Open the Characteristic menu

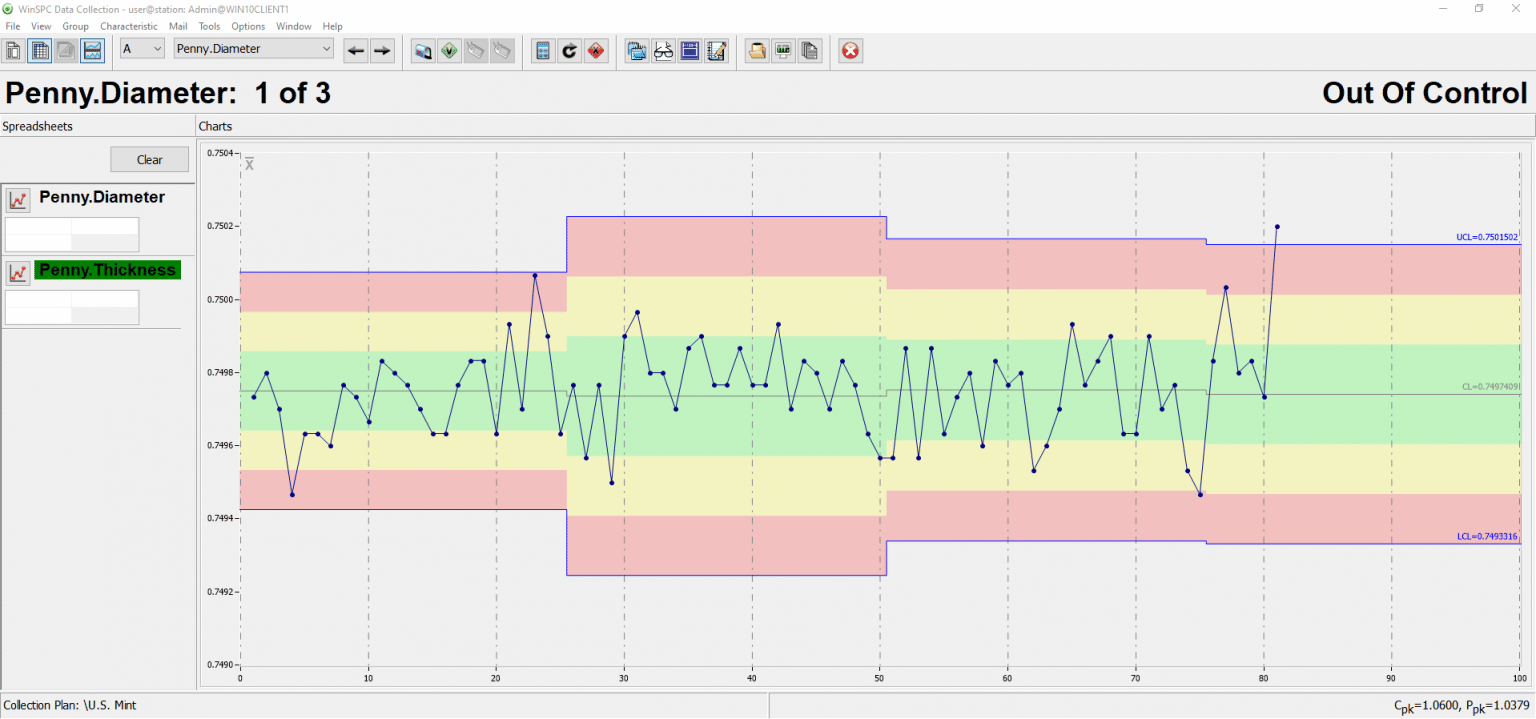coord(128,26)
